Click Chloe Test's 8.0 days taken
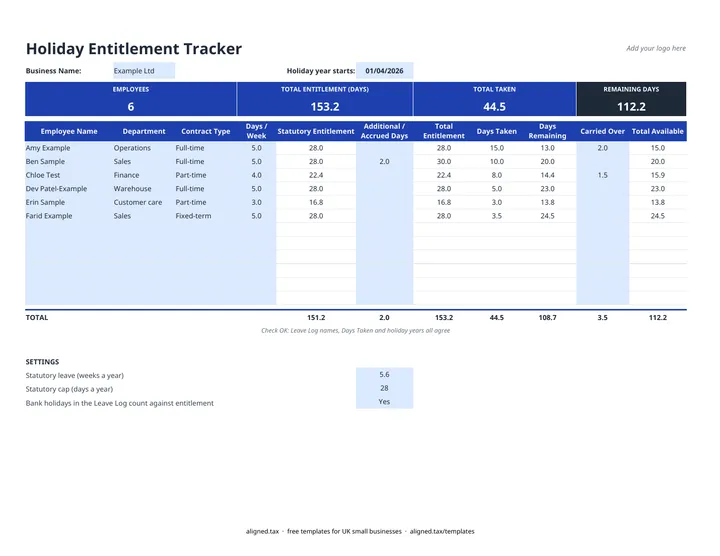This screenshot has width=720, height=556. click(496, 175)
